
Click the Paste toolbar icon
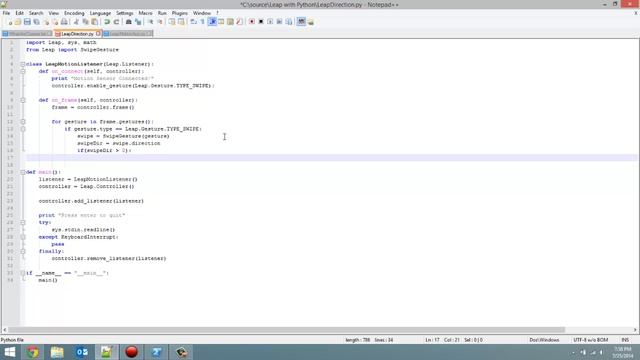[x=94, y=22]
